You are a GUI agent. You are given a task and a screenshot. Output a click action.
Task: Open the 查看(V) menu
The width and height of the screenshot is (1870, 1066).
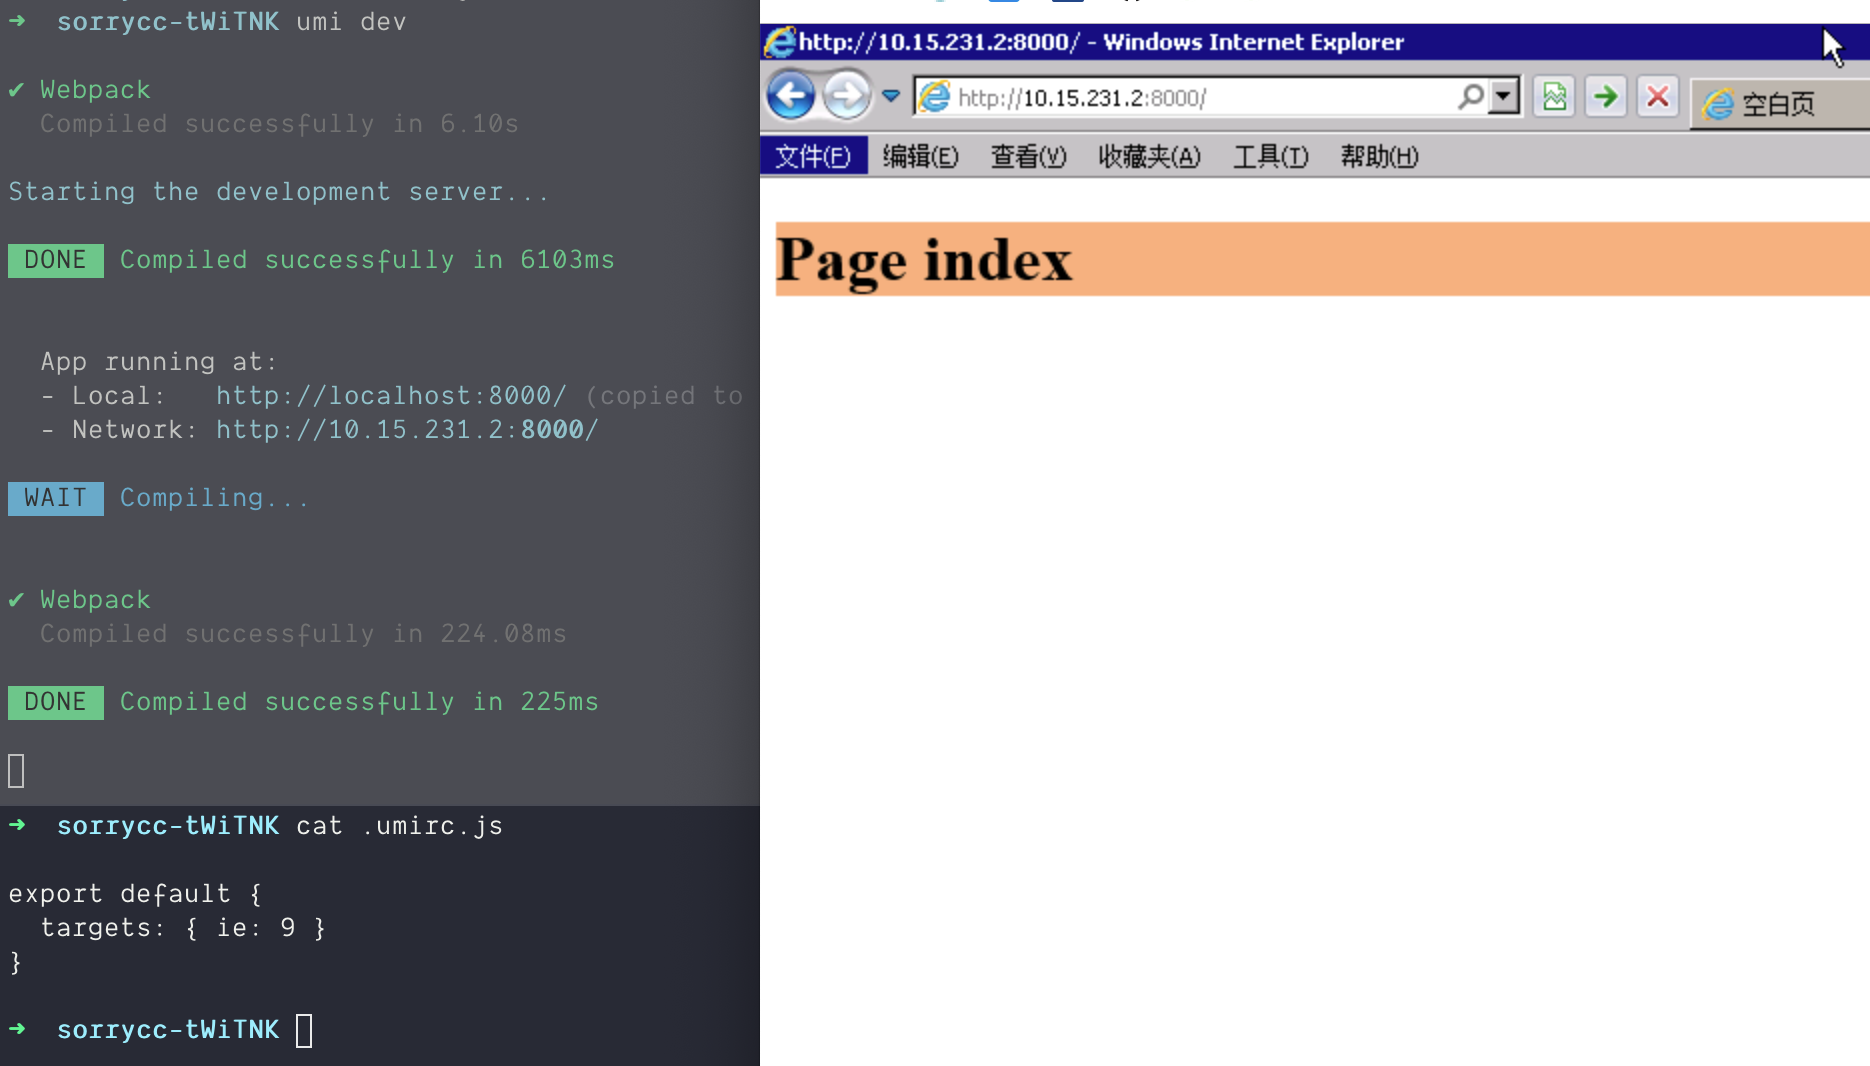pyautogui.click(x=1028, y=156)
